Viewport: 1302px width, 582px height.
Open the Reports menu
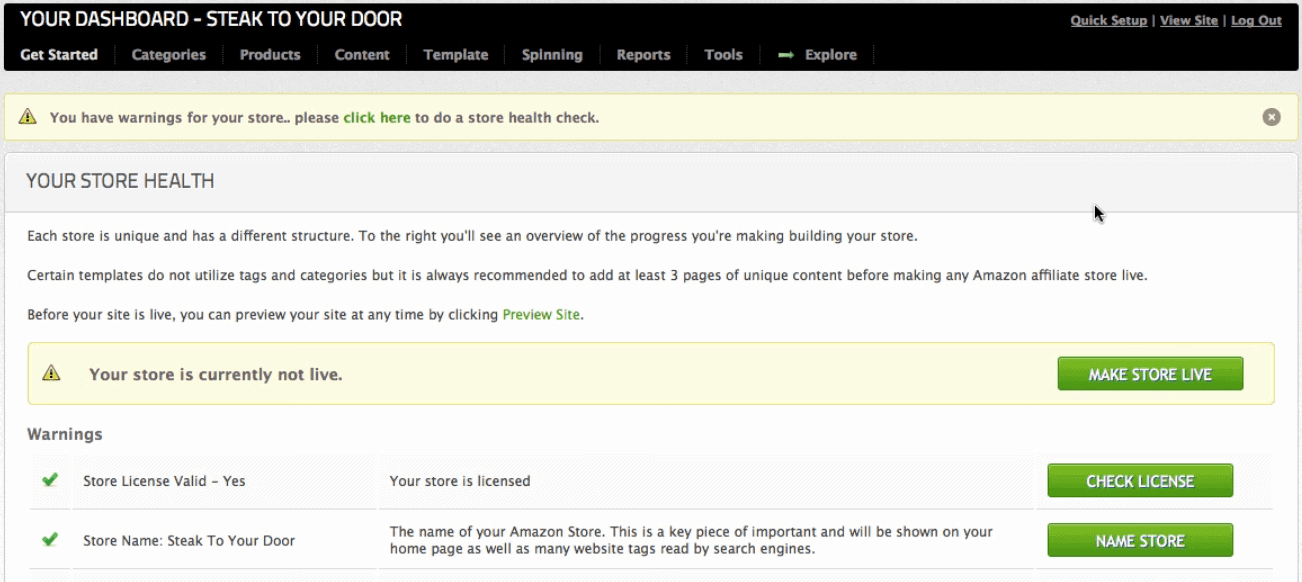coord(643,55)
